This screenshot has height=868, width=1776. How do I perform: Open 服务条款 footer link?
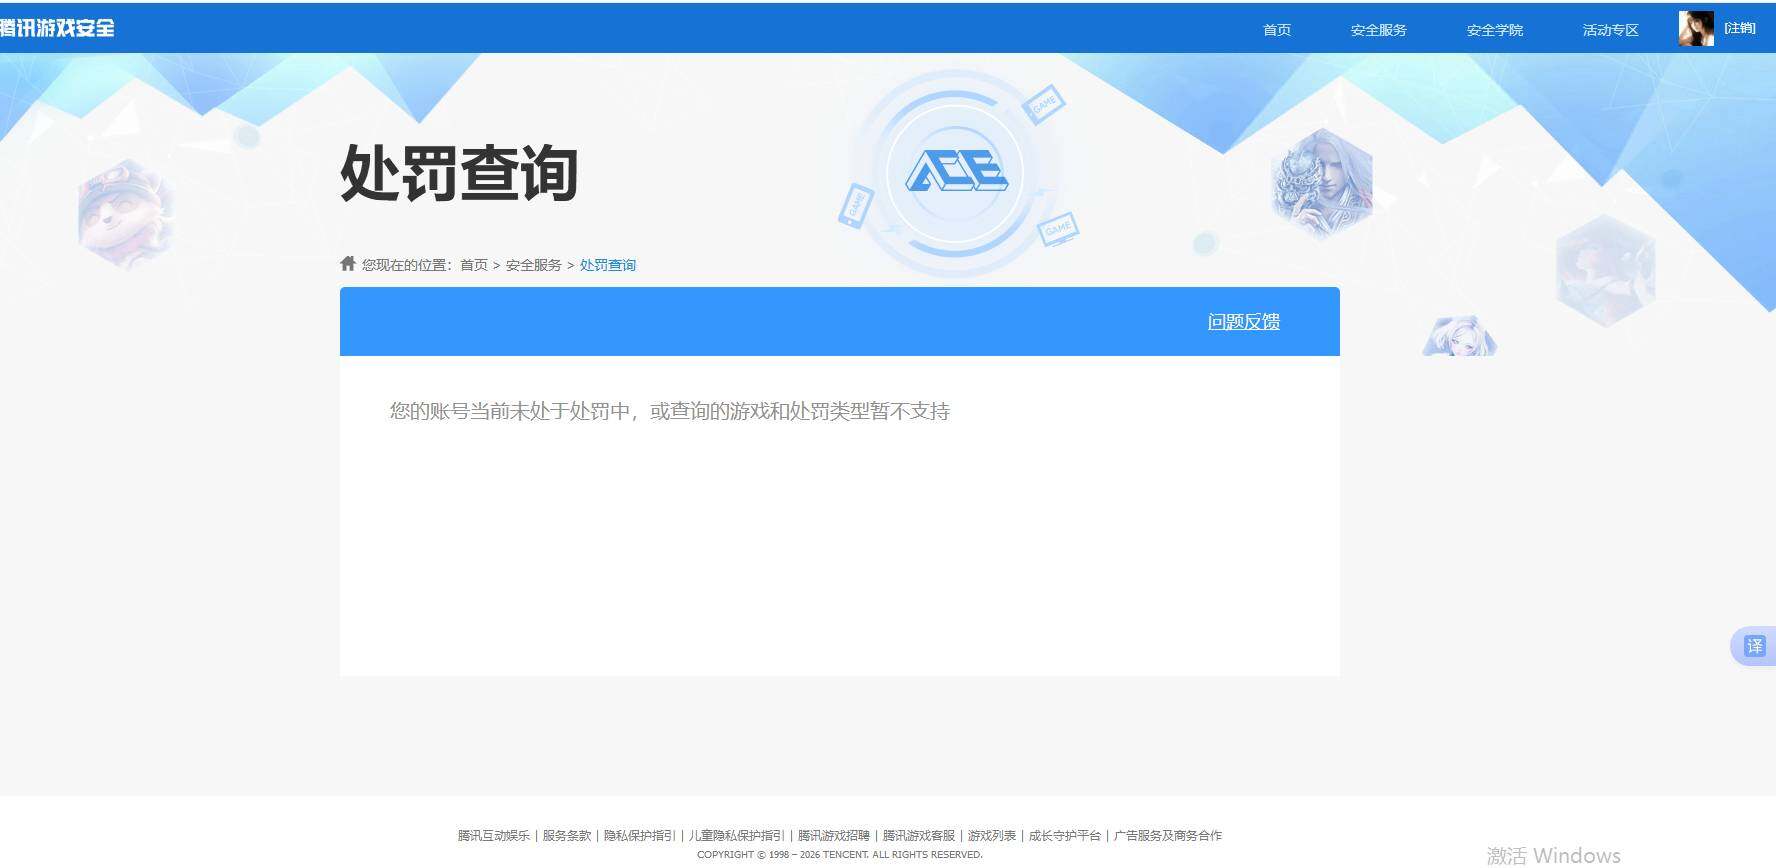pos(567,835)
